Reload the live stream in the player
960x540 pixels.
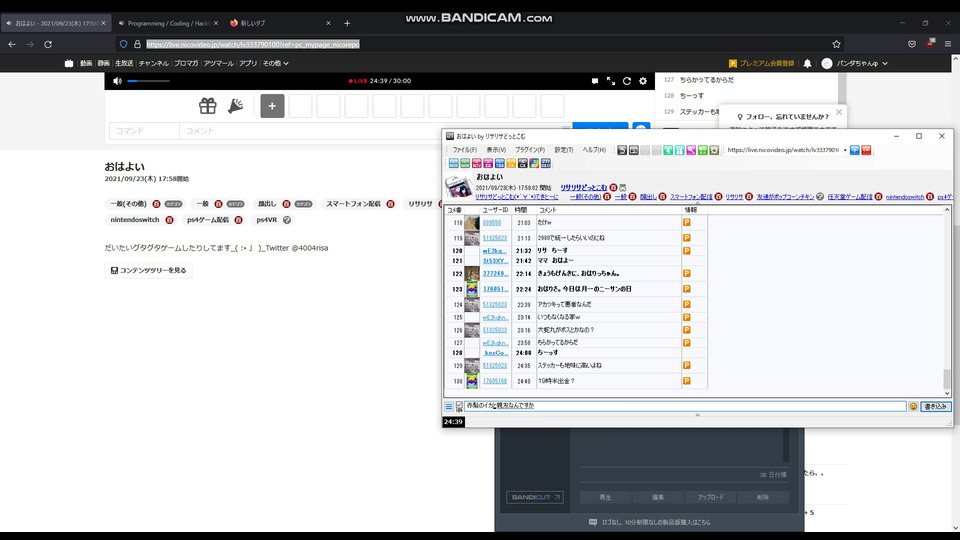[626, 81]
